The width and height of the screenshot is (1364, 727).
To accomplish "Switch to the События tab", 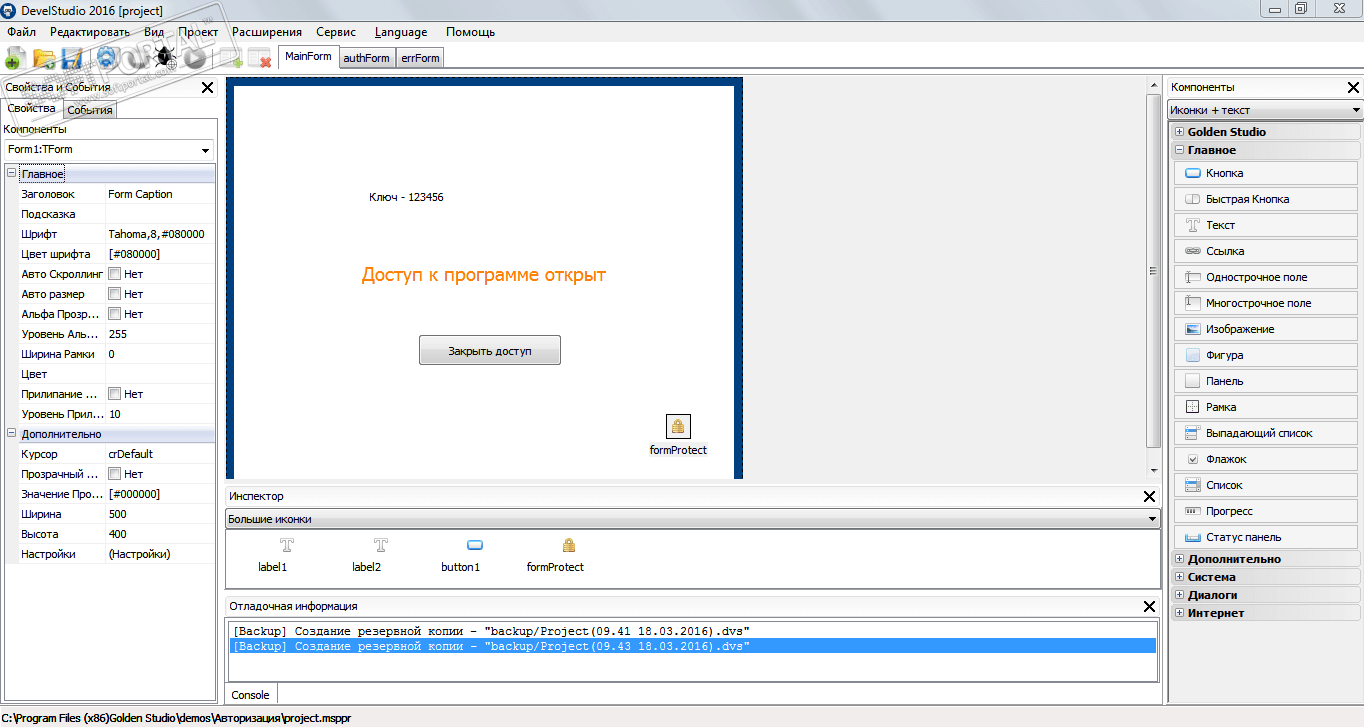I will click(x=90, y=110).
